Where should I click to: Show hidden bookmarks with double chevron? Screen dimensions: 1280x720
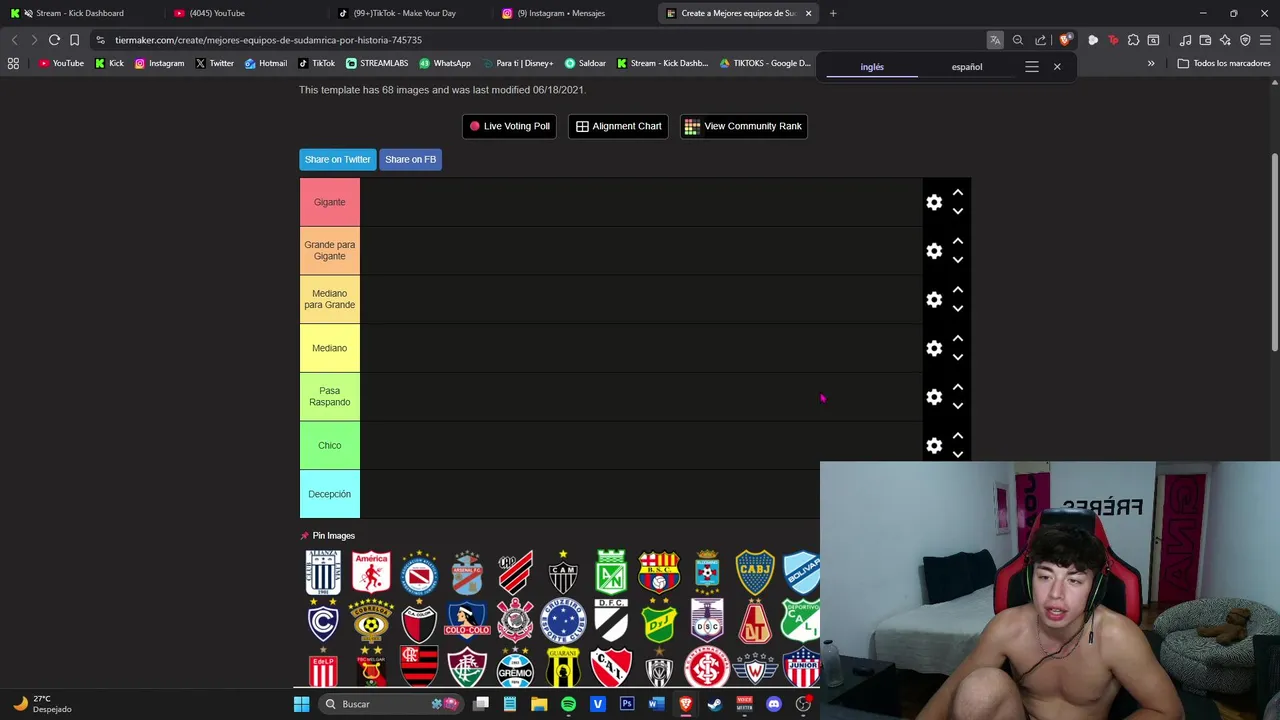pyautogui.click(x=1151, y=63)
